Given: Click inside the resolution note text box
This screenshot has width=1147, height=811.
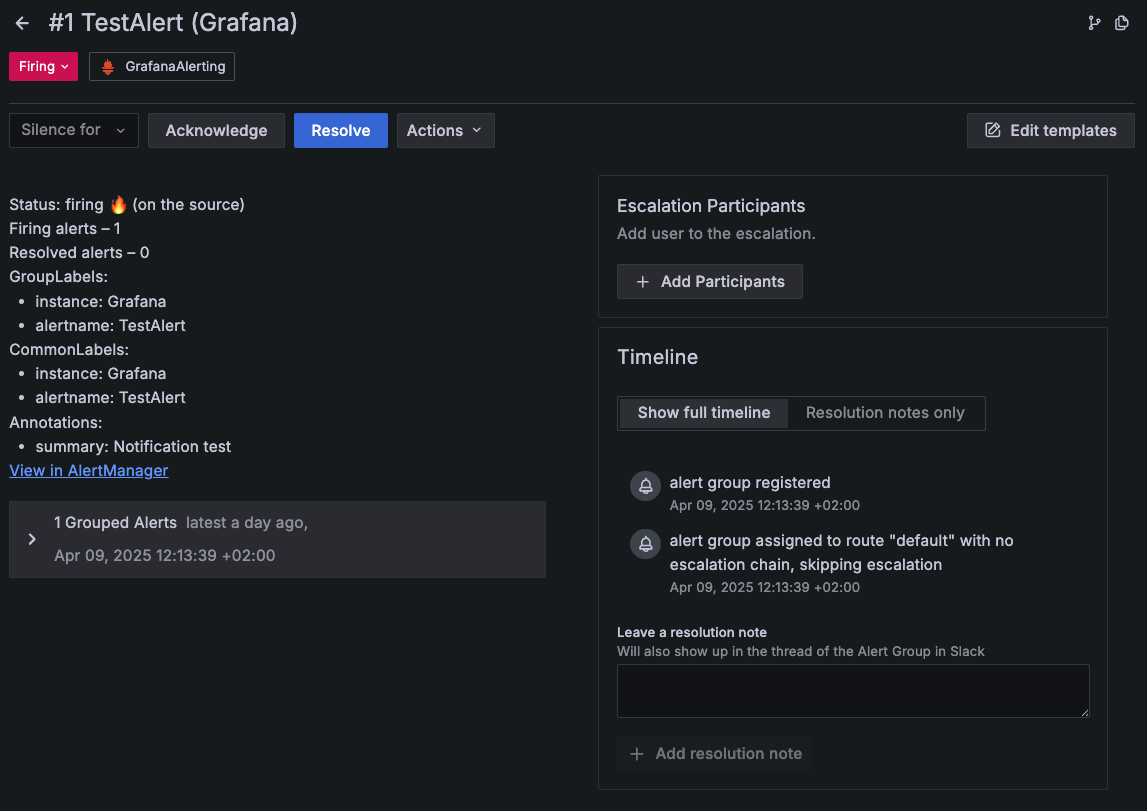Looking at the screenshot, I should (x=852, y=690).
